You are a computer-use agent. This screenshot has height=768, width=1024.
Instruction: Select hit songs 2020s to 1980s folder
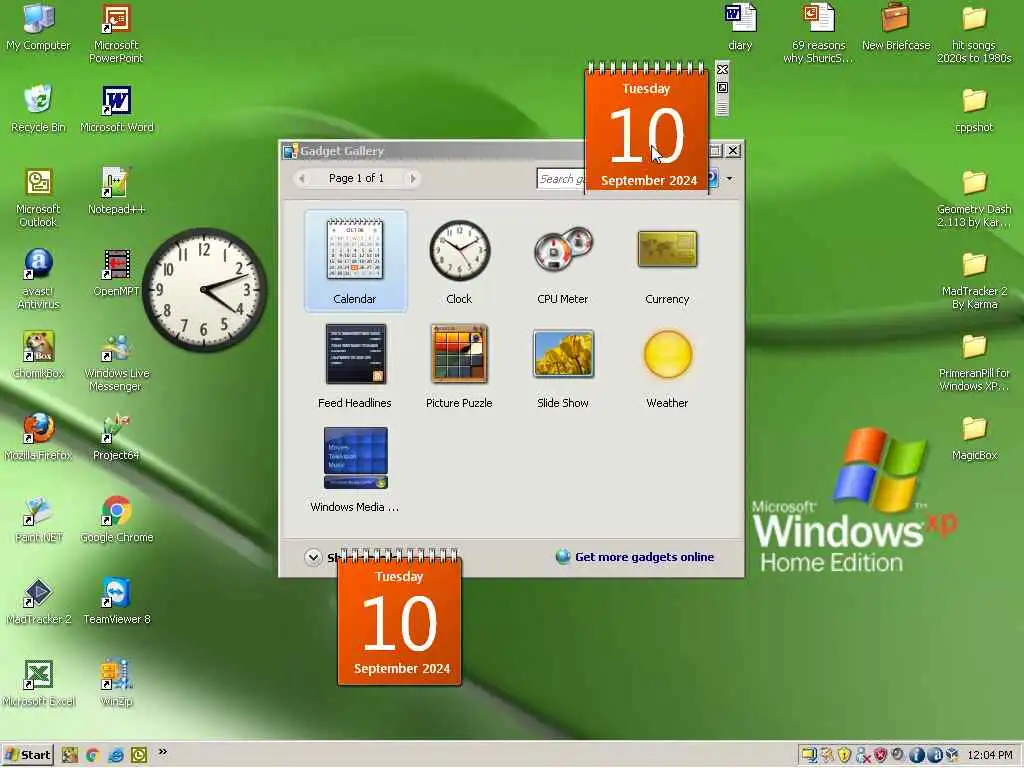click(974, 34)
